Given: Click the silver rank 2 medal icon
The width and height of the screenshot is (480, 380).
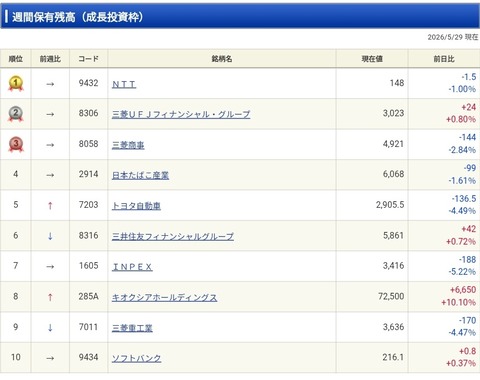Looking at the screenshot, I should 16,114.
